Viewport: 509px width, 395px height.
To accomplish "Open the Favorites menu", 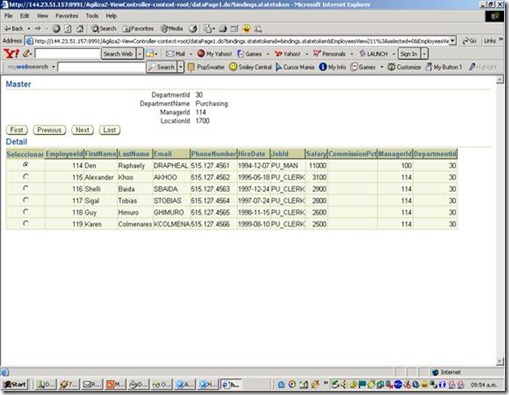I will point(67,16).
